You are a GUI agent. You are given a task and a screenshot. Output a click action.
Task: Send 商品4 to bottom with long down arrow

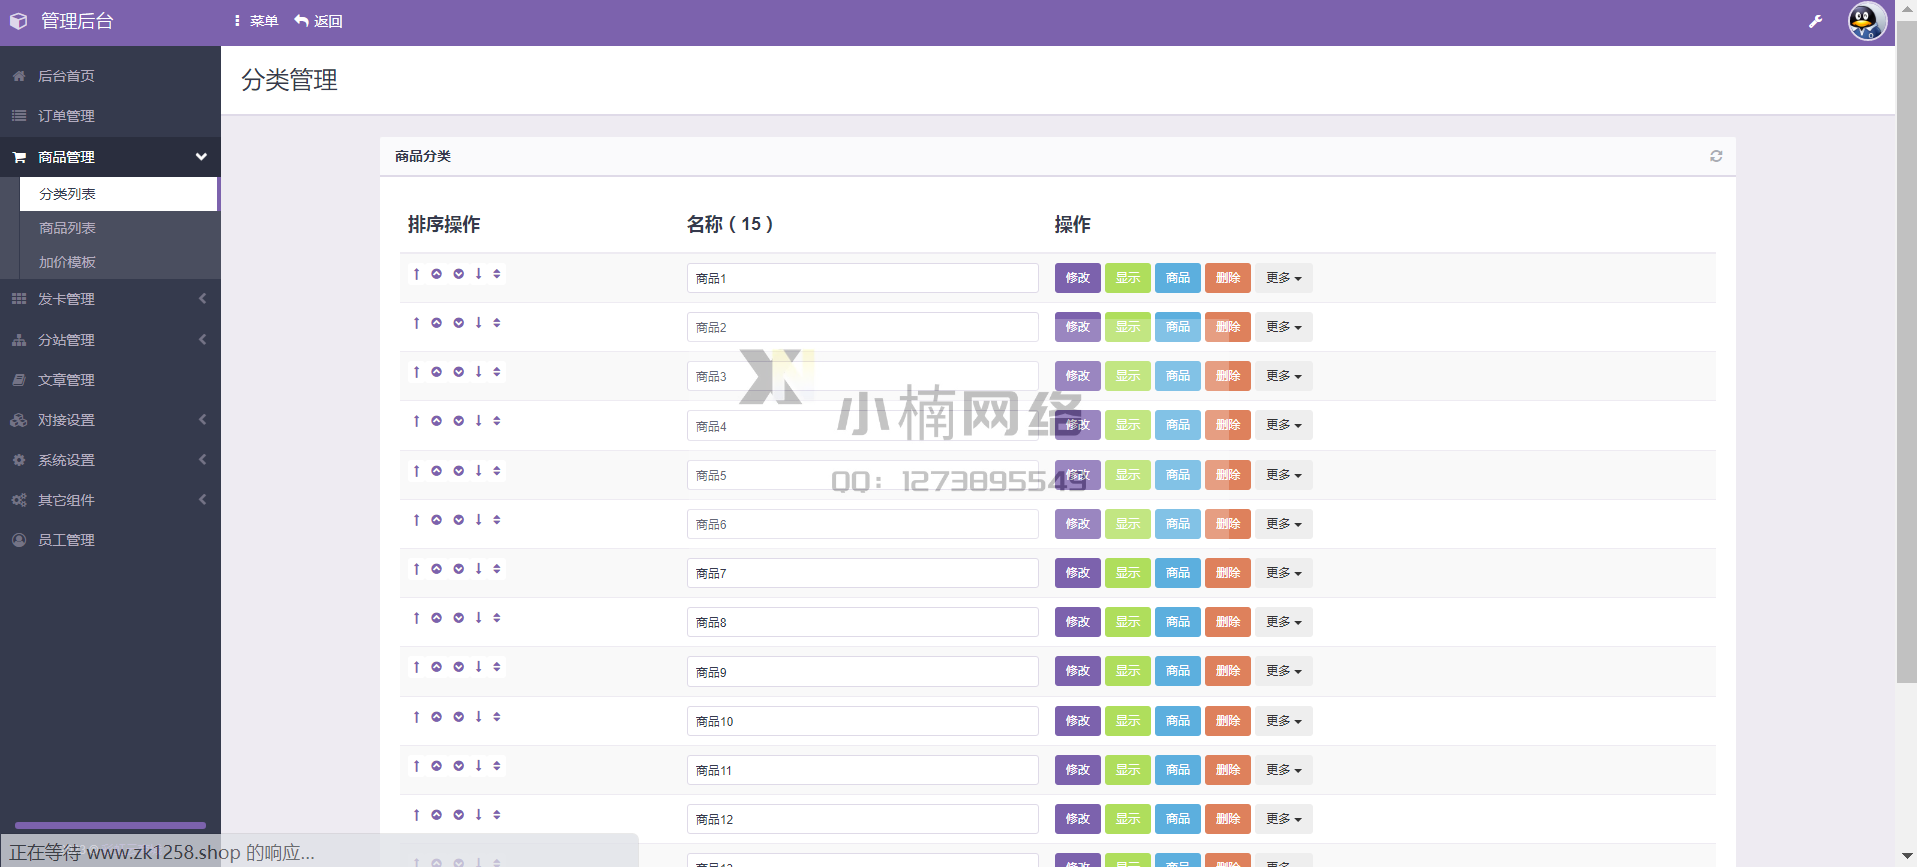click(x=479, y=421)
